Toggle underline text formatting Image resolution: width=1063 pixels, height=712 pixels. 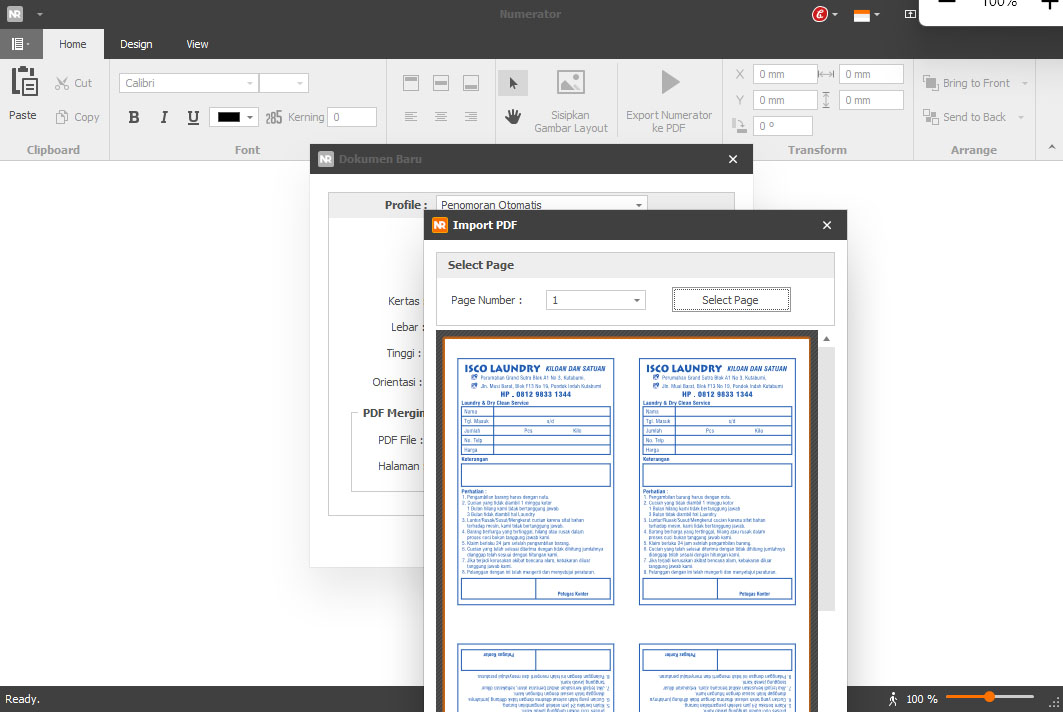point(193,117)
